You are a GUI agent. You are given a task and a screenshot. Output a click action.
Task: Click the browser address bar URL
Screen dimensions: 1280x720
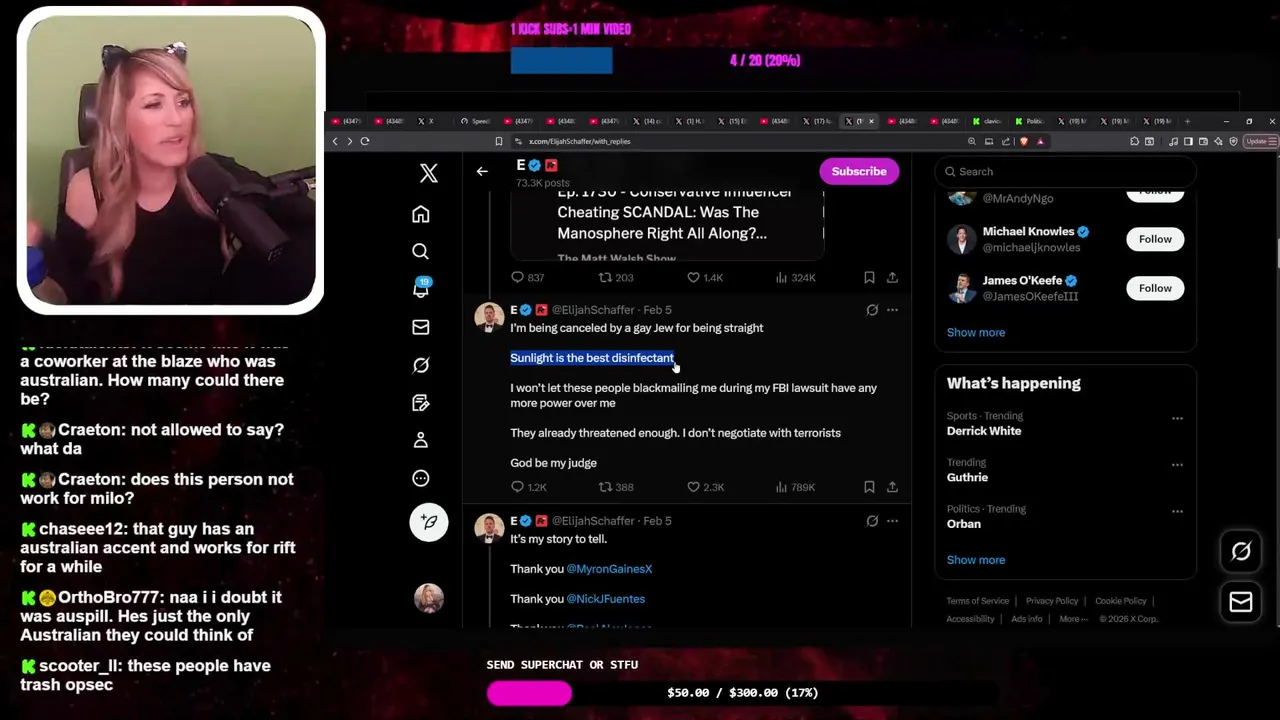[x=580, y=141]
